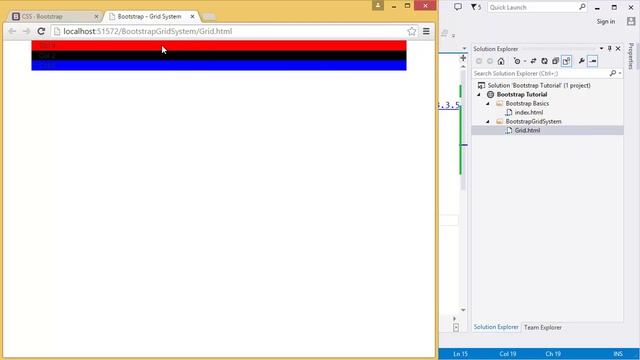Select index.html in Solution Explorer
This screenshot has width=640, height=360.
point(529,112)
